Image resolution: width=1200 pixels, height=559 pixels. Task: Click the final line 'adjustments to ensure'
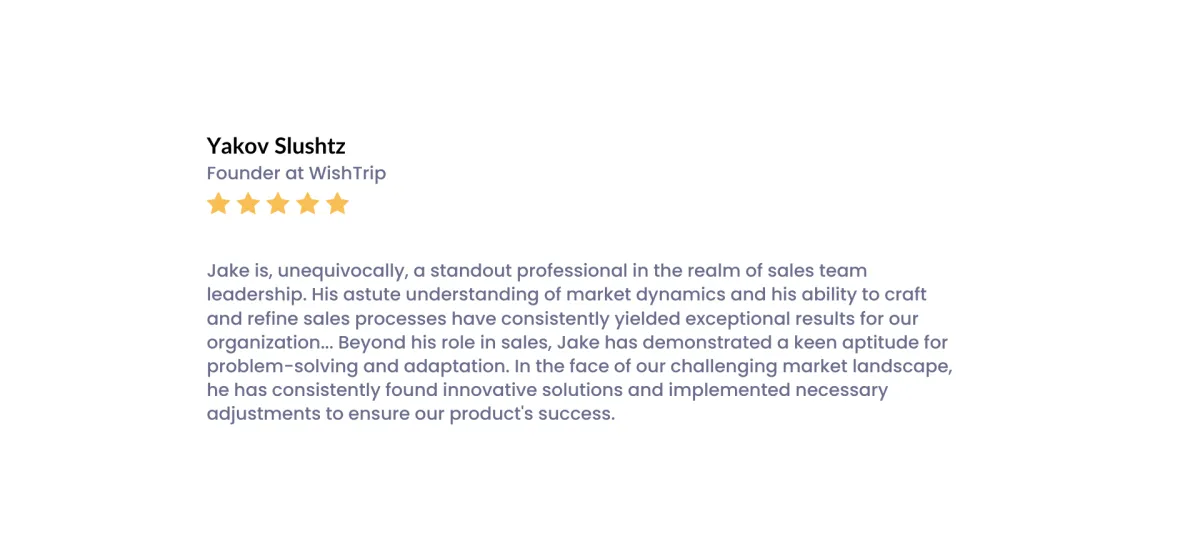[411, 414]
